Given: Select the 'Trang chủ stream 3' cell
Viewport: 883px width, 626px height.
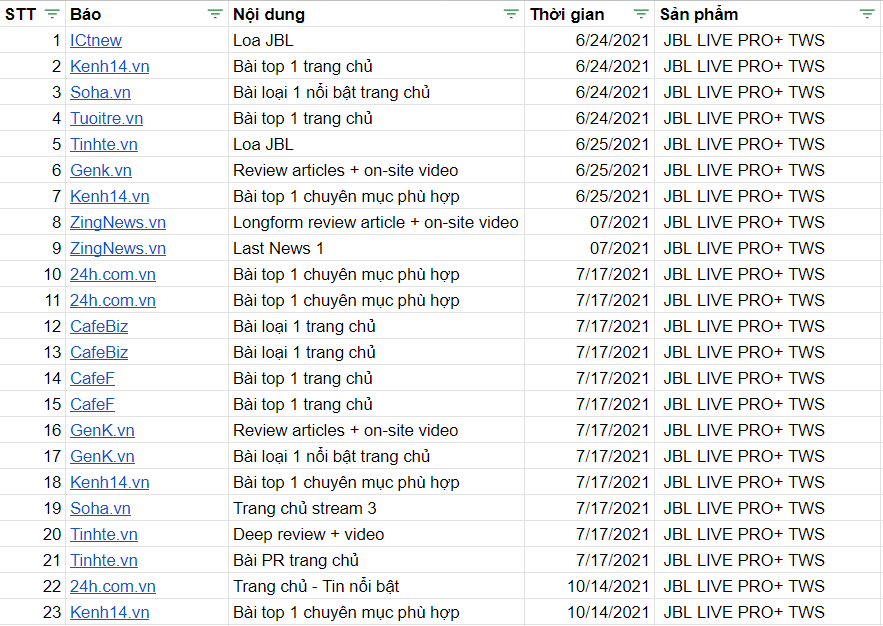Looking at the screenshot, I should 376,508.
